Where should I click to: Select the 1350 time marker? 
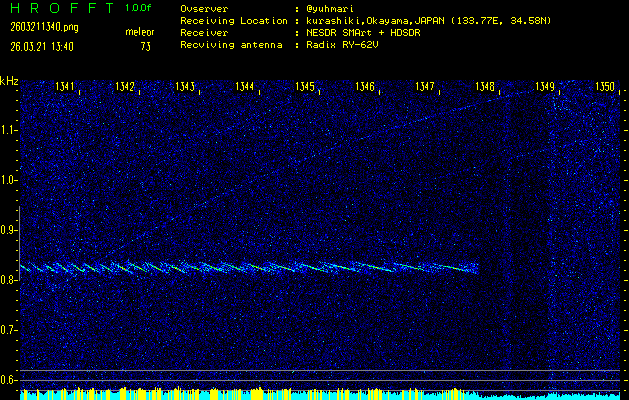click(605, 87)
